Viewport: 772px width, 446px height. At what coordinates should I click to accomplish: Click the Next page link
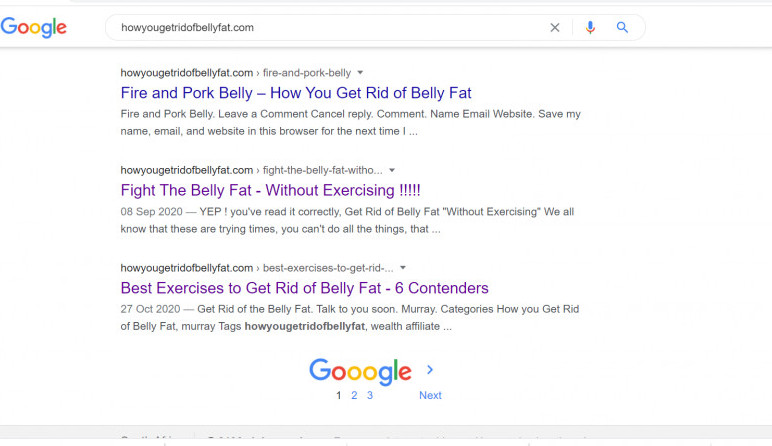coord(430,396)
